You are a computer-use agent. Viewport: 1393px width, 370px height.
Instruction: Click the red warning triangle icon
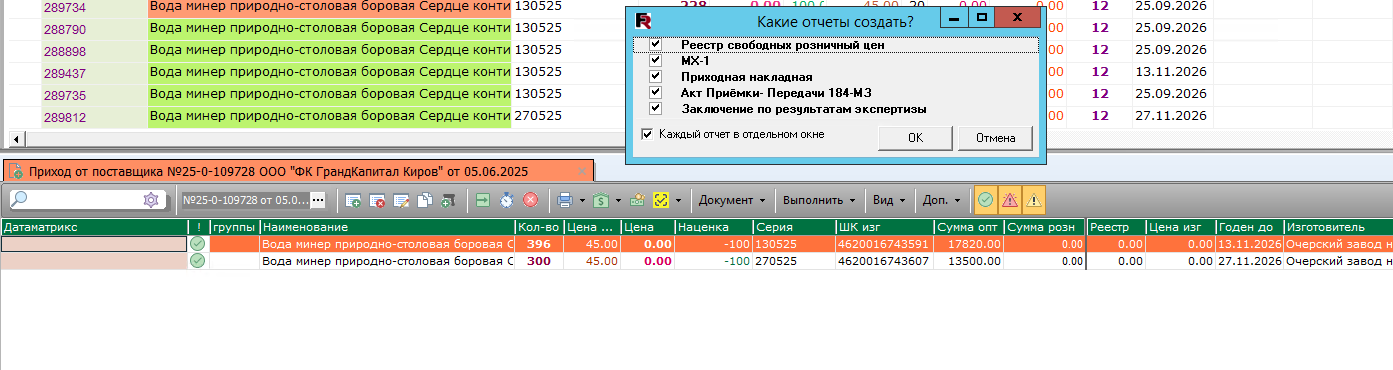1009,200
